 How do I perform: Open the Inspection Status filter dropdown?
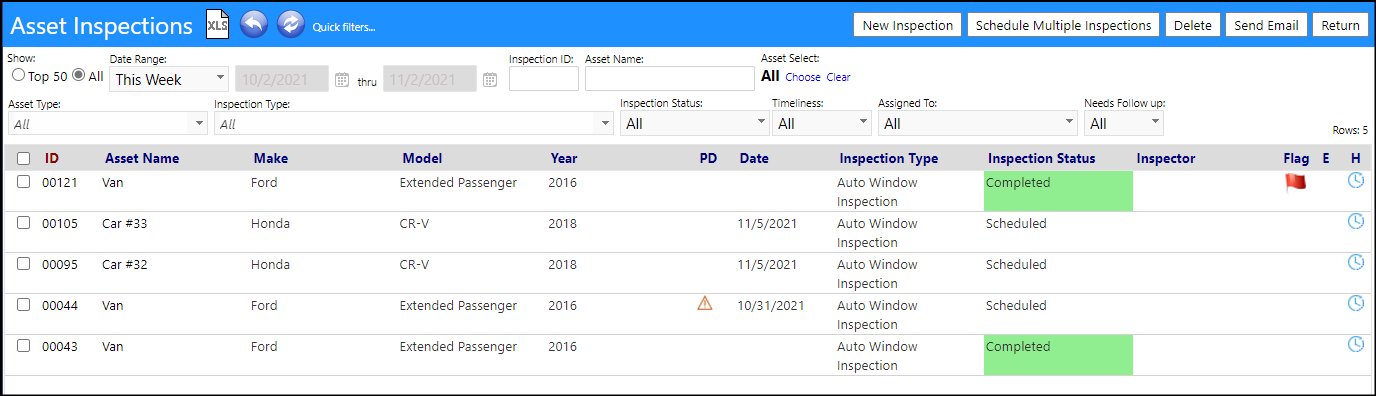(694, 123)
